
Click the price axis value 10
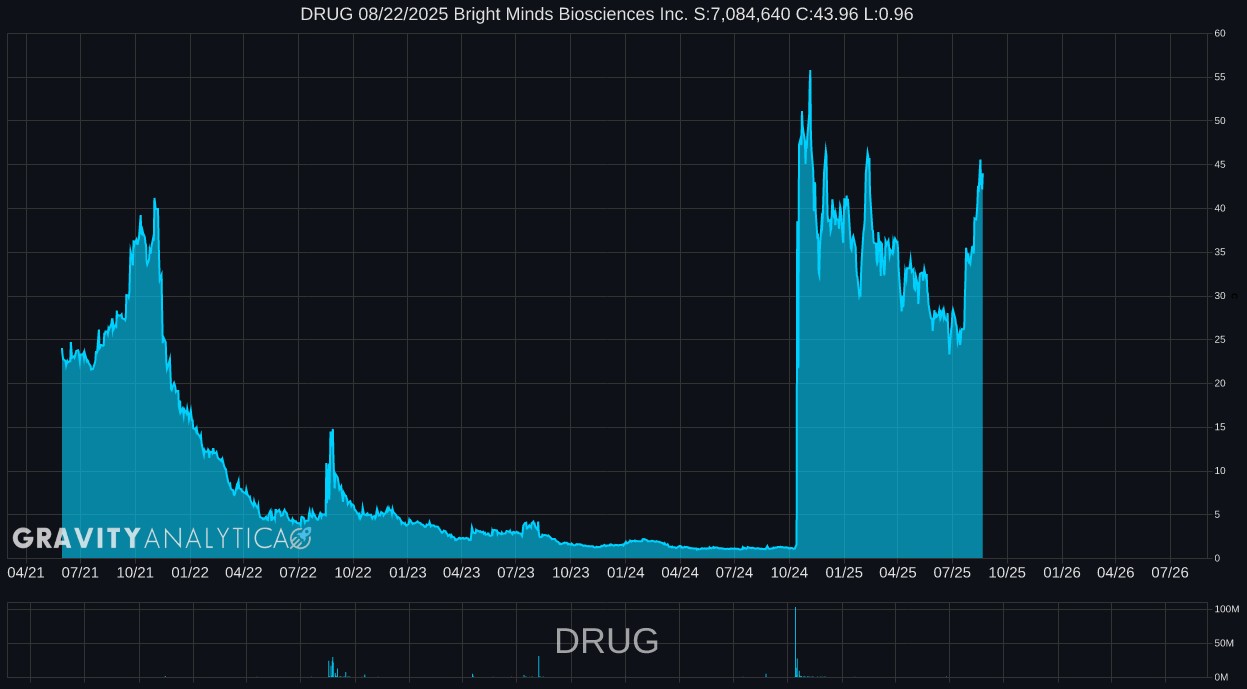point(1220,471)
